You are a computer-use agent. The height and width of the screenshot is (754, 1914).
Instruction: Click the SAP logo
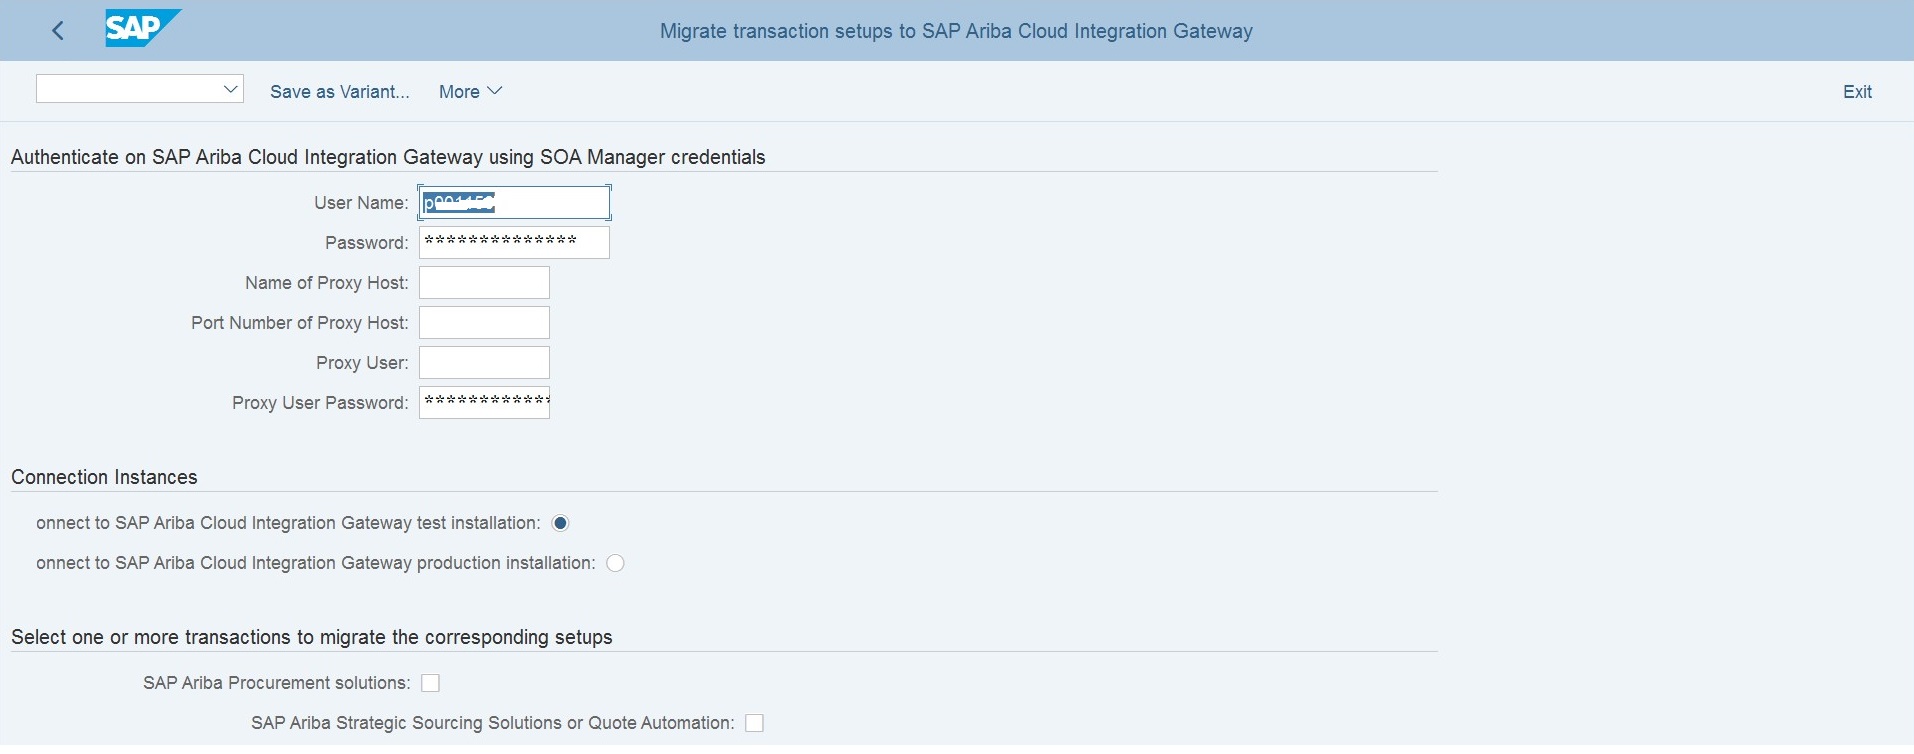coord(143,29)
